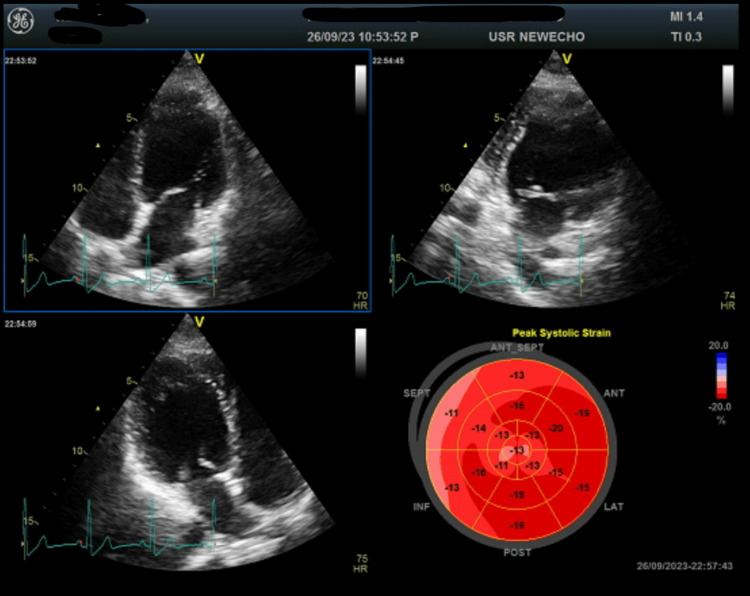Click the grayscale bar in the 22:53:52 view
The image size is (750, 596).
tap(361, 90)
